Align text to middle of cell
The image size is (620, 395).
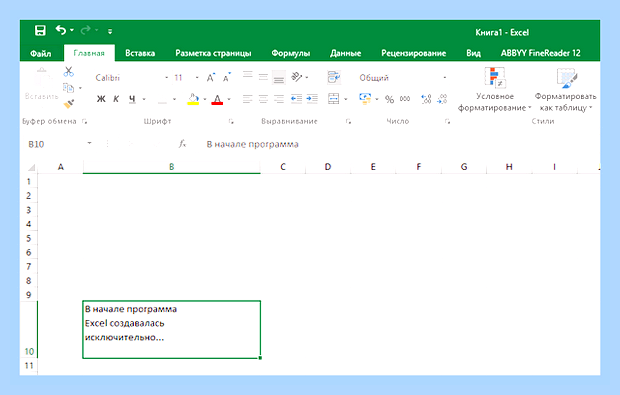click(263, 77)
